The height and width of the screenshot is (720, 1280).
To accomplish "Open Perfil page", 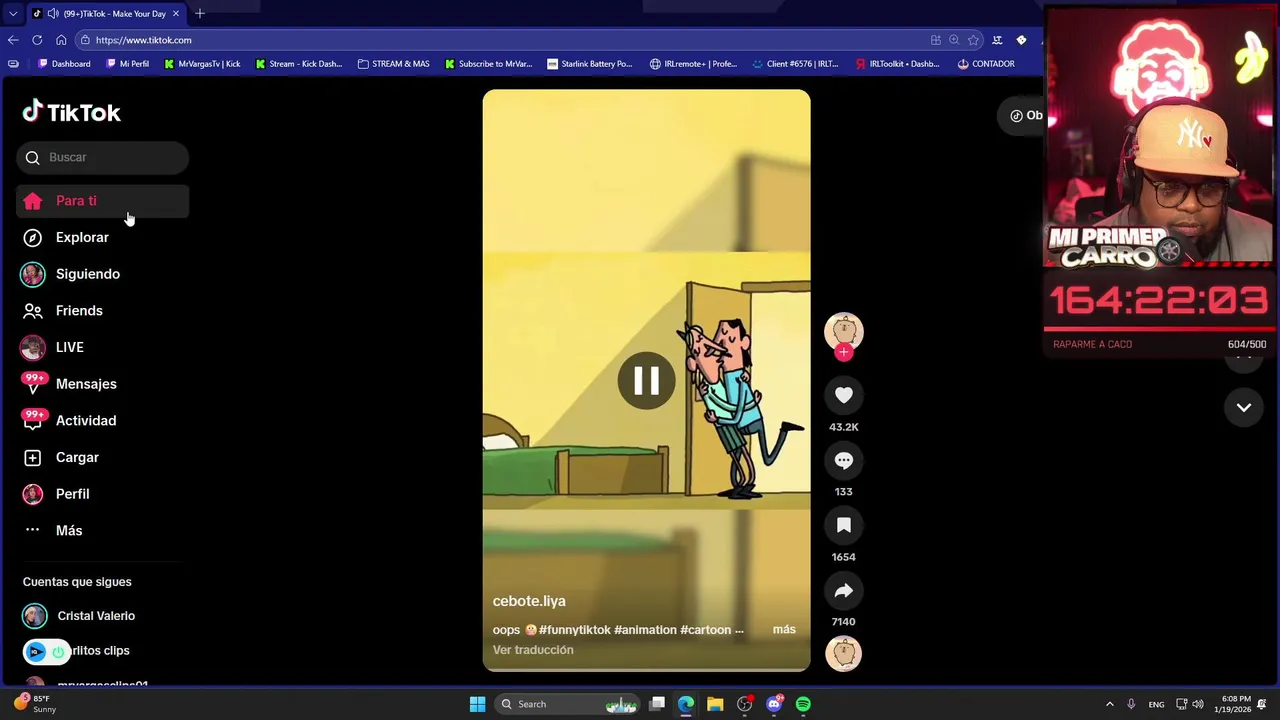I will coord(72,494).
